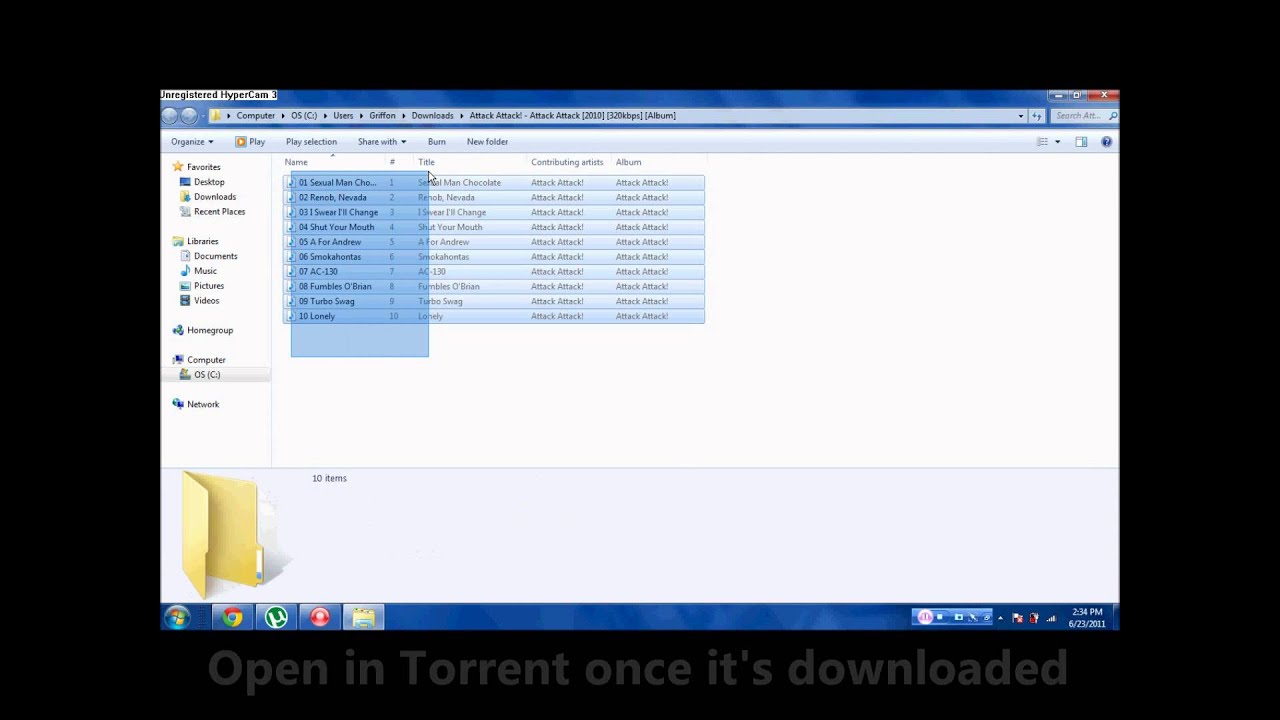The image size is (1280, 720).
Task: Expand the Share with dropdown
Action: (381, 142)
